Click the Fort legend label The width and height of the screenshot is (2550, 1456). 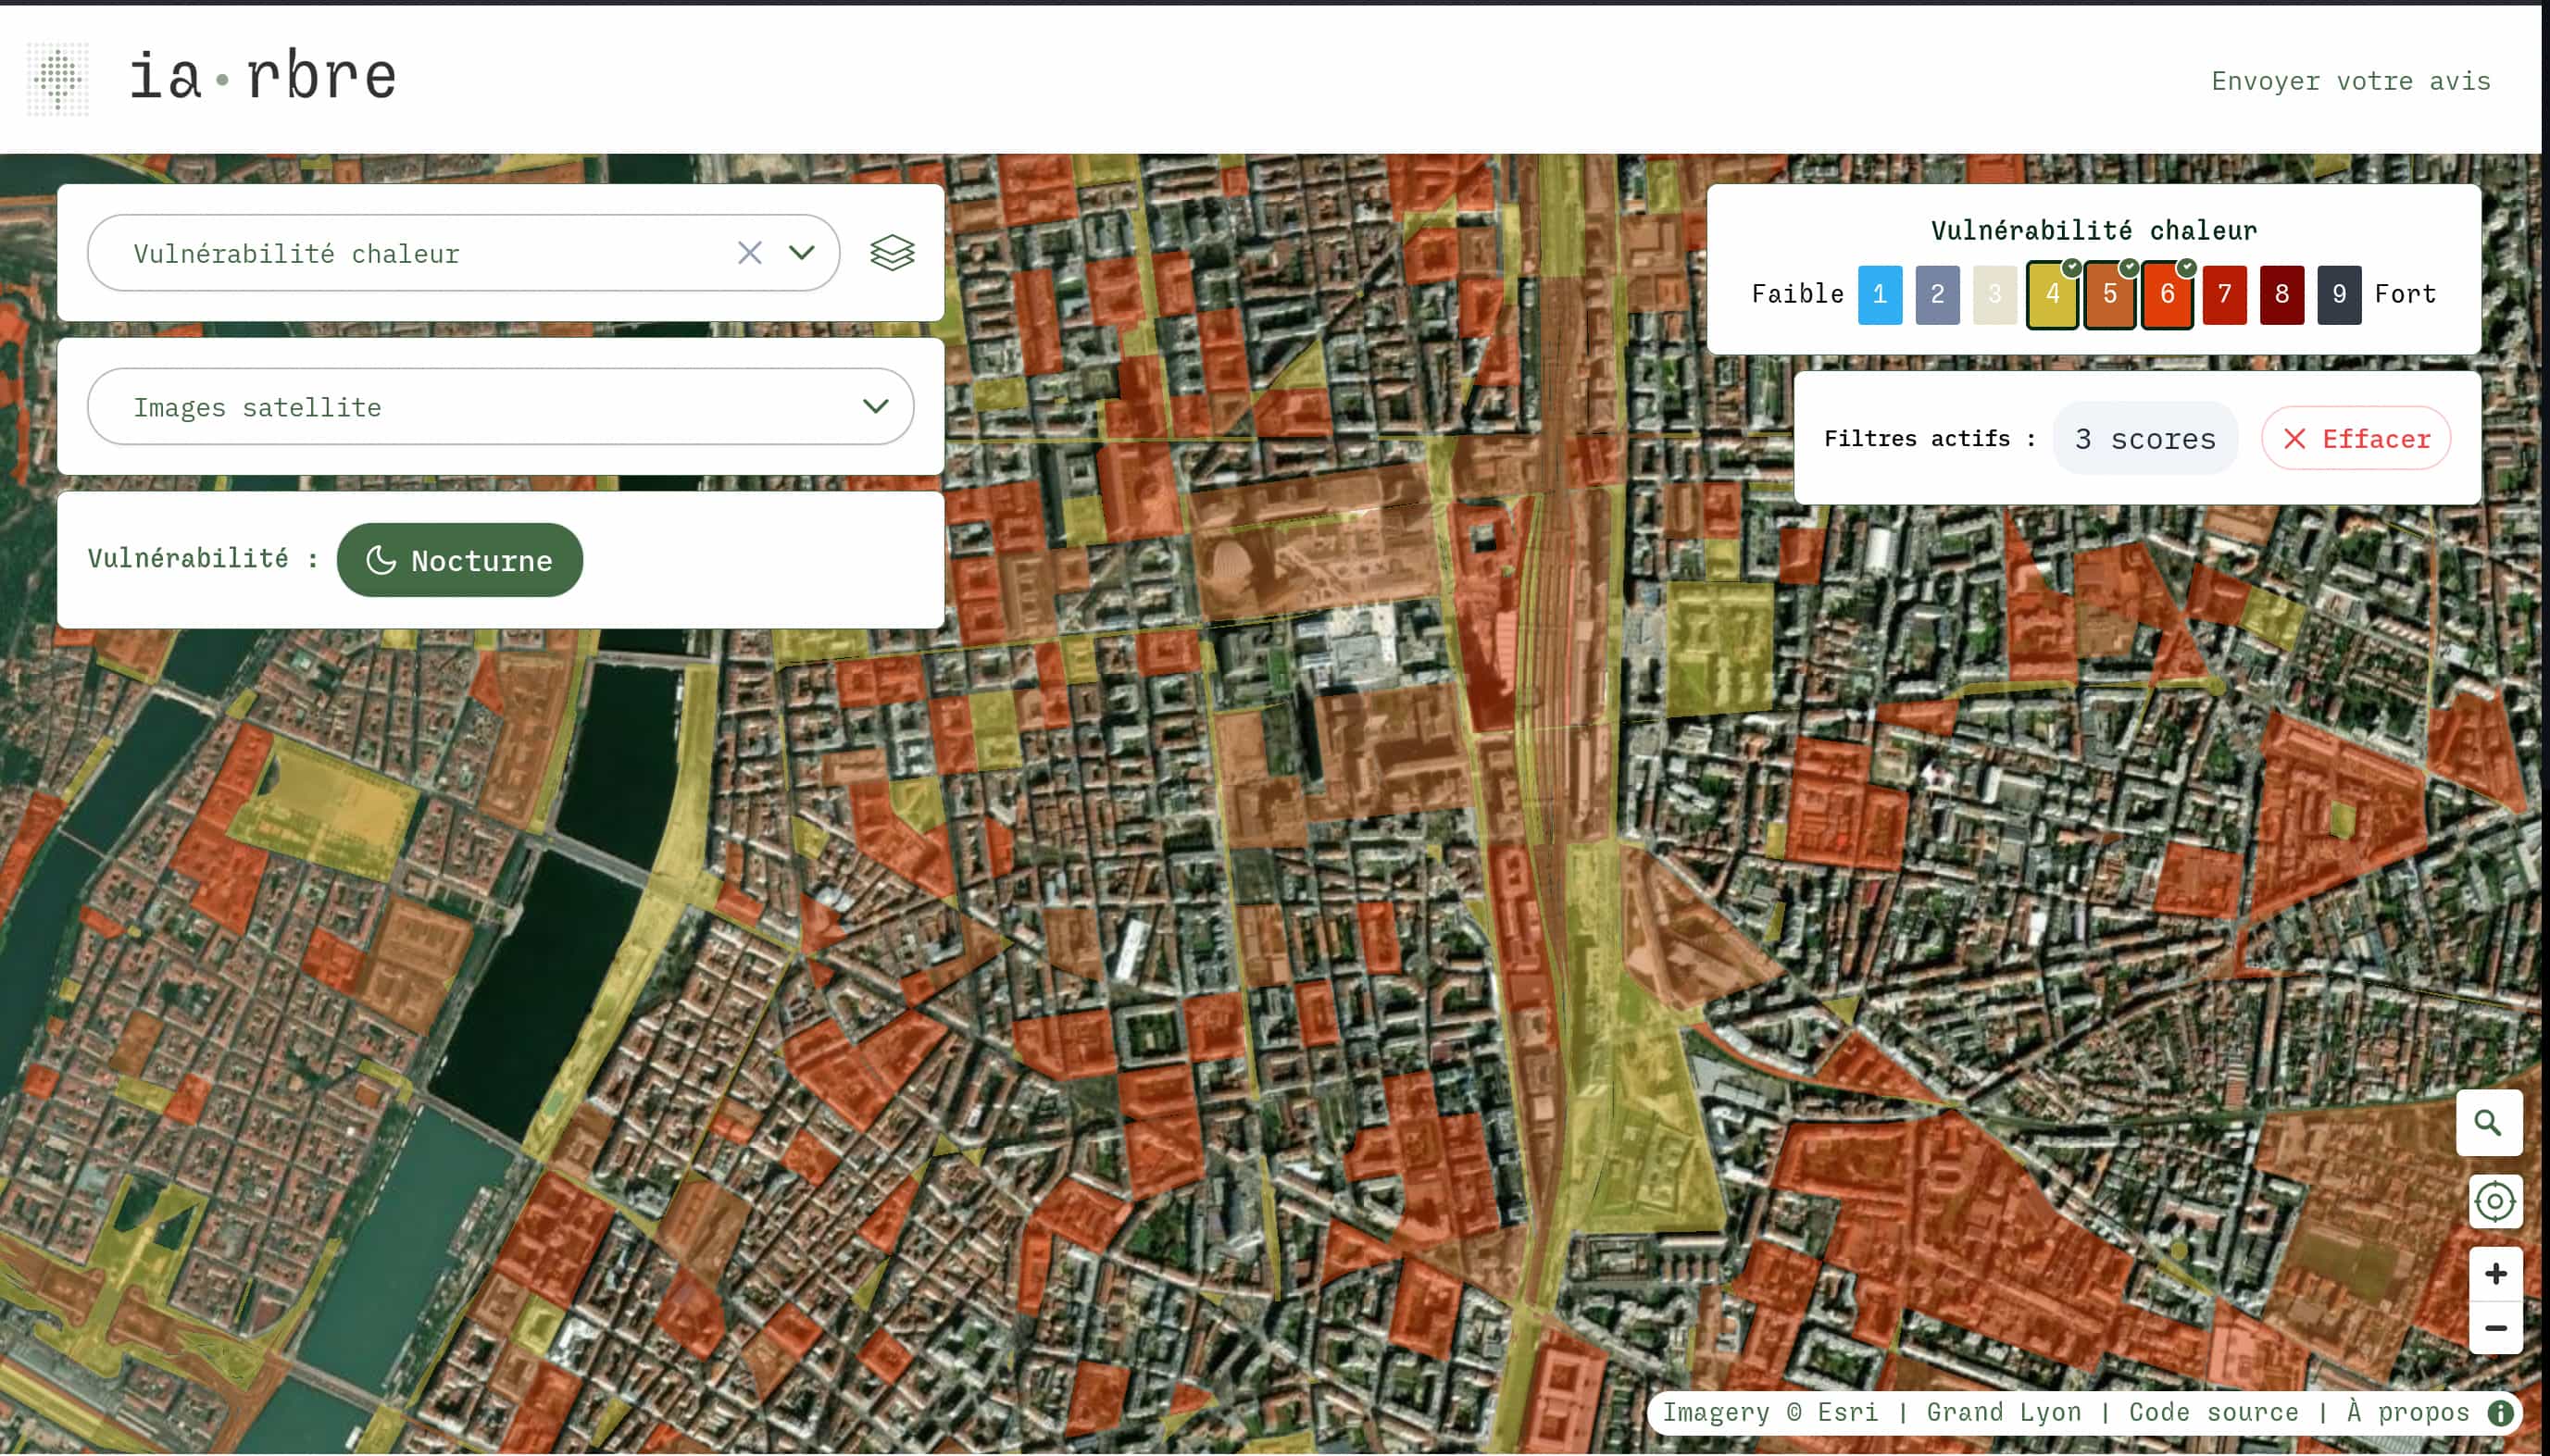2405,294
